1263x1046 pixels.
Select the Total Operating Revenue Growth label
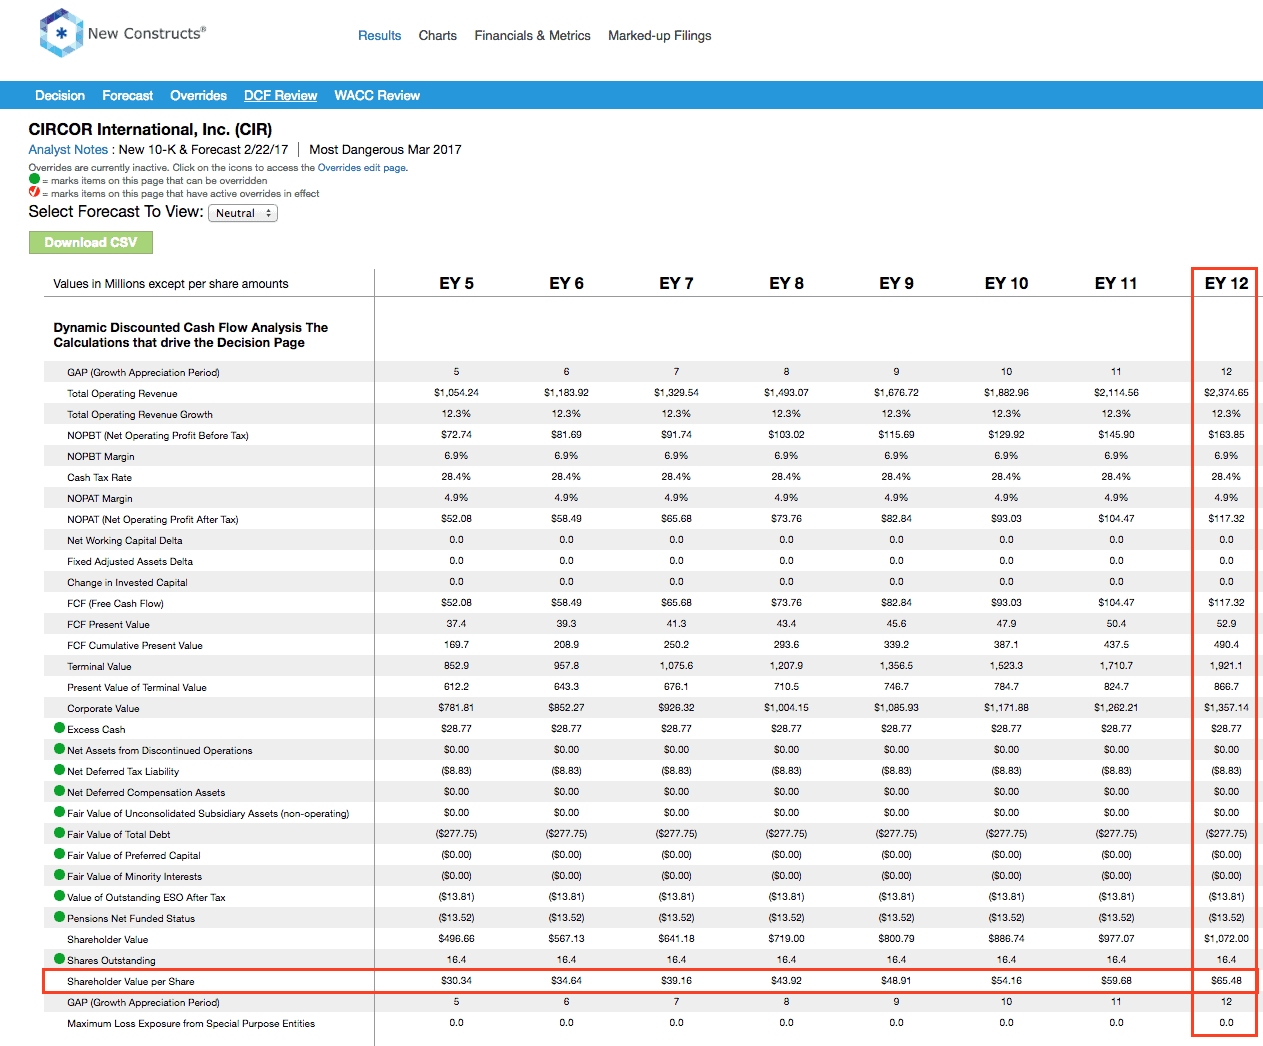coord(140,414)
